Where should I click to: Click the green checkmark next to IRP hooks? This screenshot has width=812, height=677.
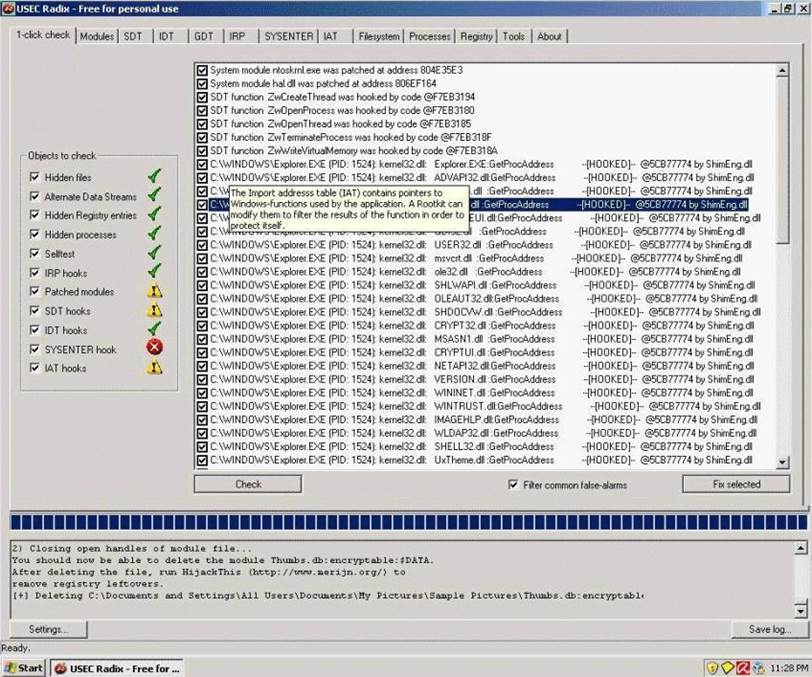pos(154,272)
